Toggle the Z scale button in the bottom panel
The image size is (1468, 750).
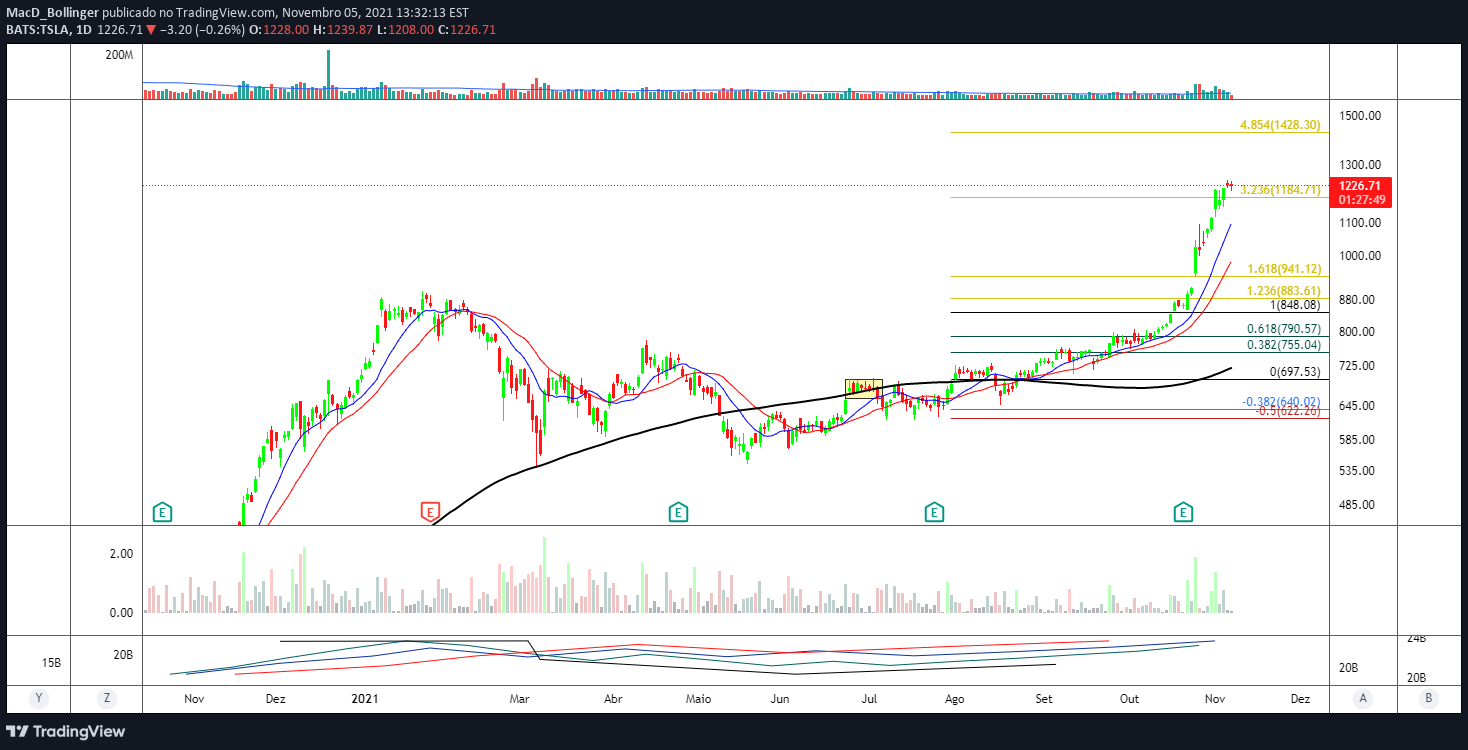coord(106,699)
